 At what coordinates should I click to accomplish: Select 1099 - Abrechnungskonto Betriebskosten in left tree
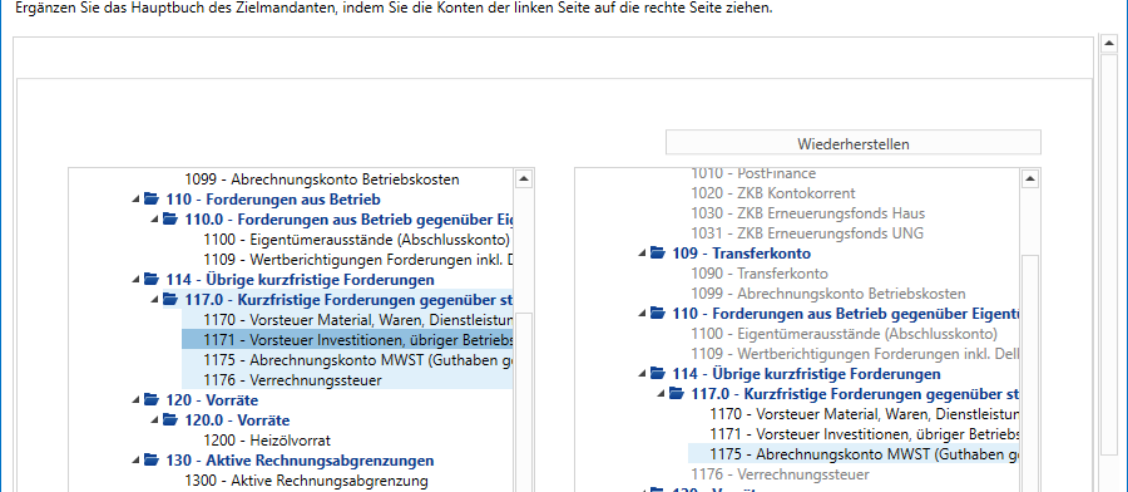click(322, 179)
